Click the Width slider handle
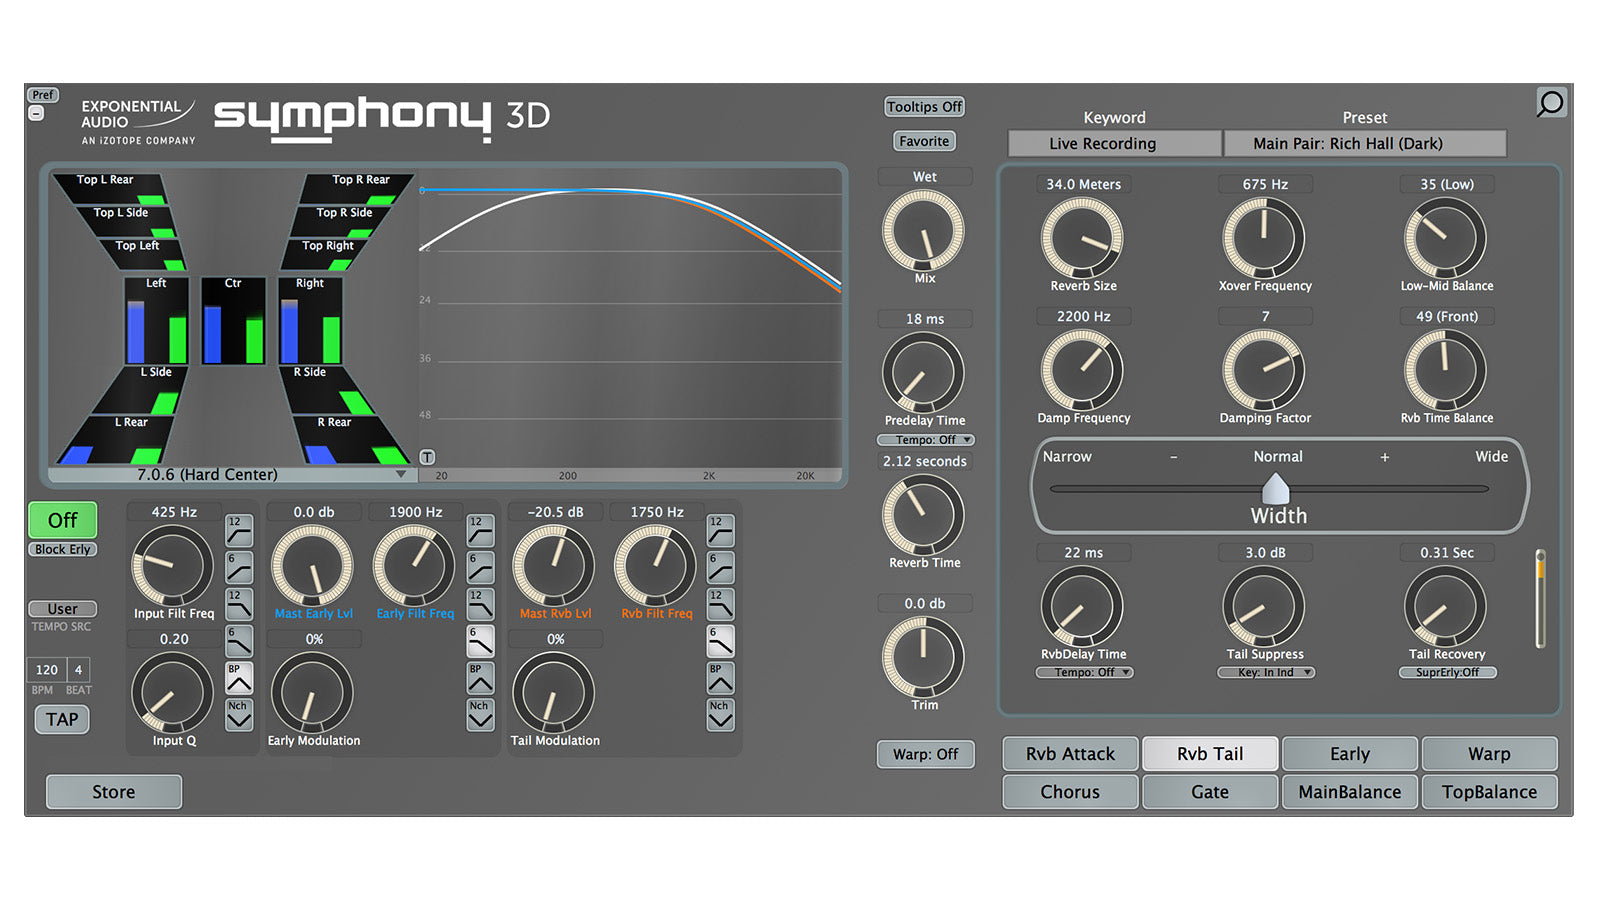Screen dimensions: 1600x900 1276,488
